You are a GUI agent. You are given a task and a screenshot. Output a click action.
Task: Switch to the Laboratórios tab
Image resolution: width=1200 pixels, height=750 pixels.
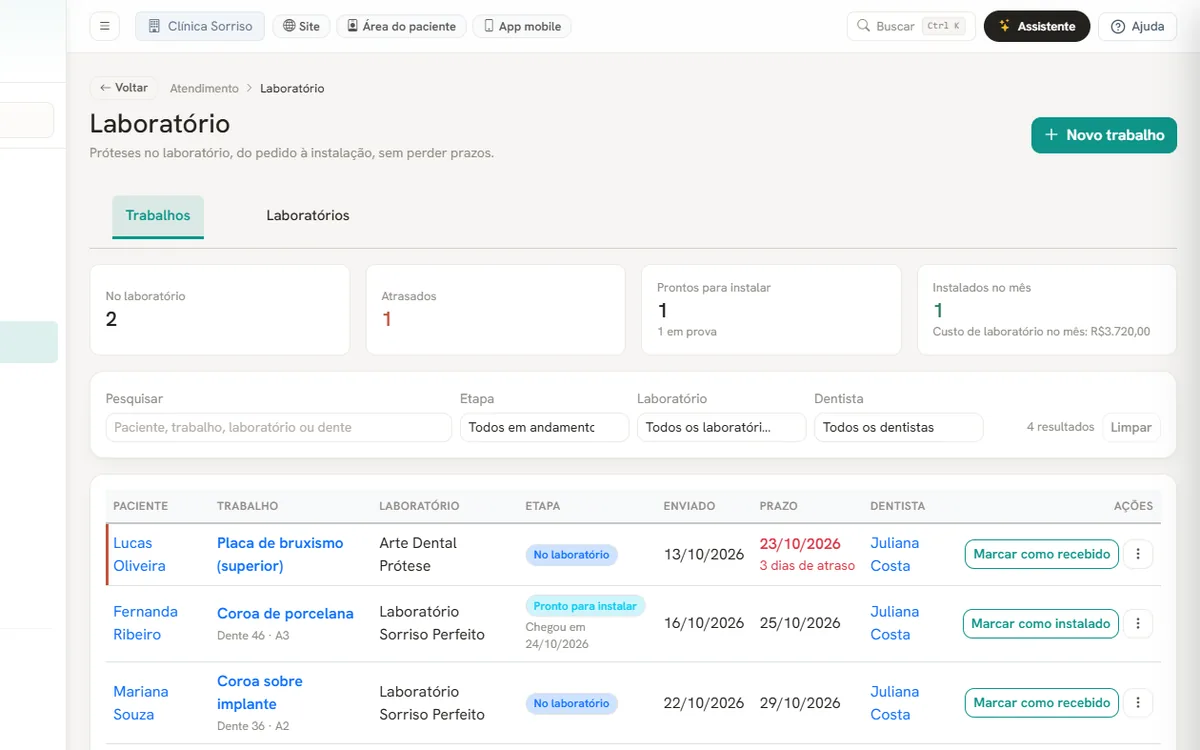coord(307,216)
